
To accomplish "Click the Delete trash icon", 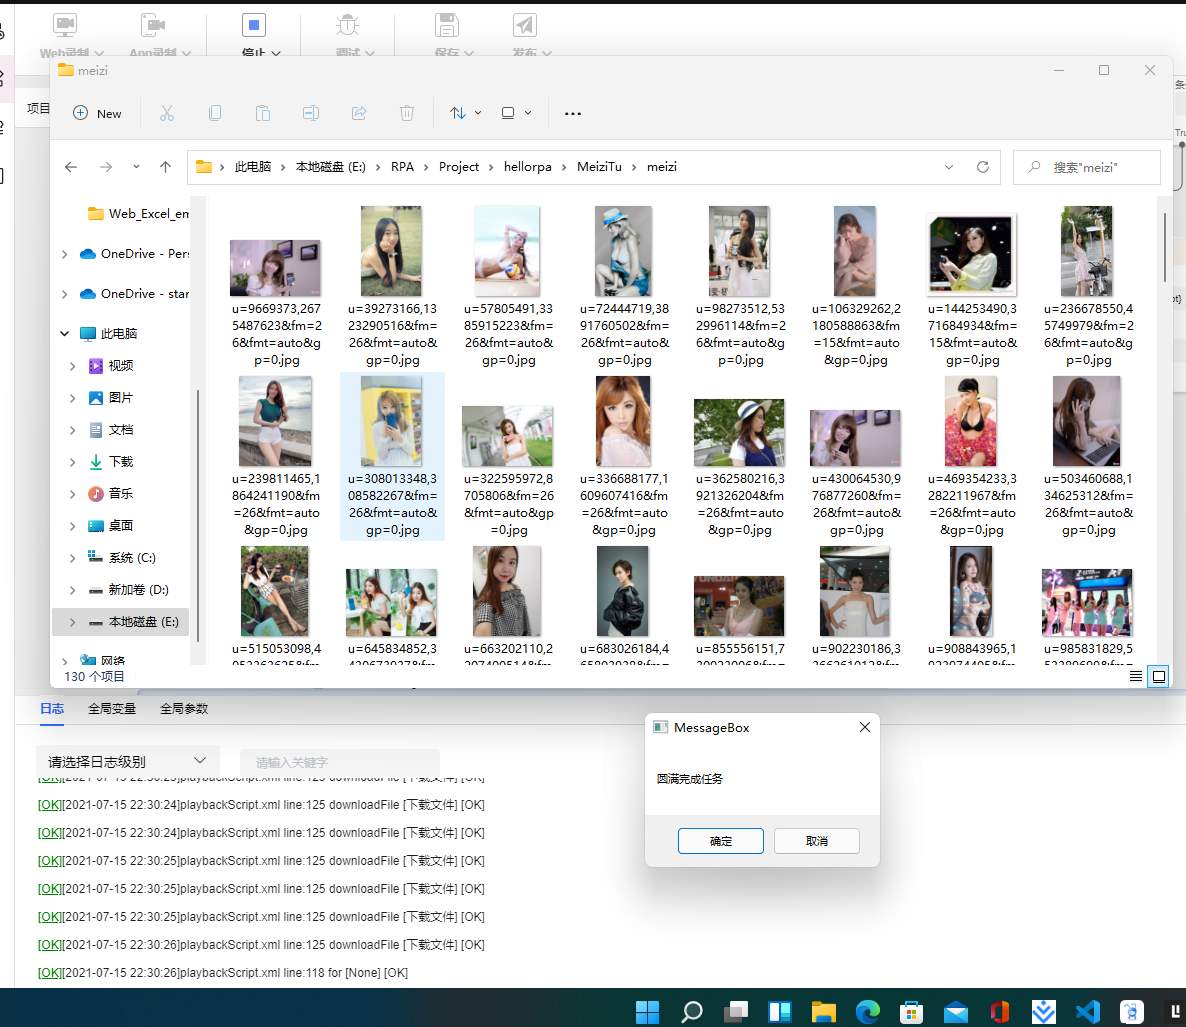I will click(x=407, y=113).
